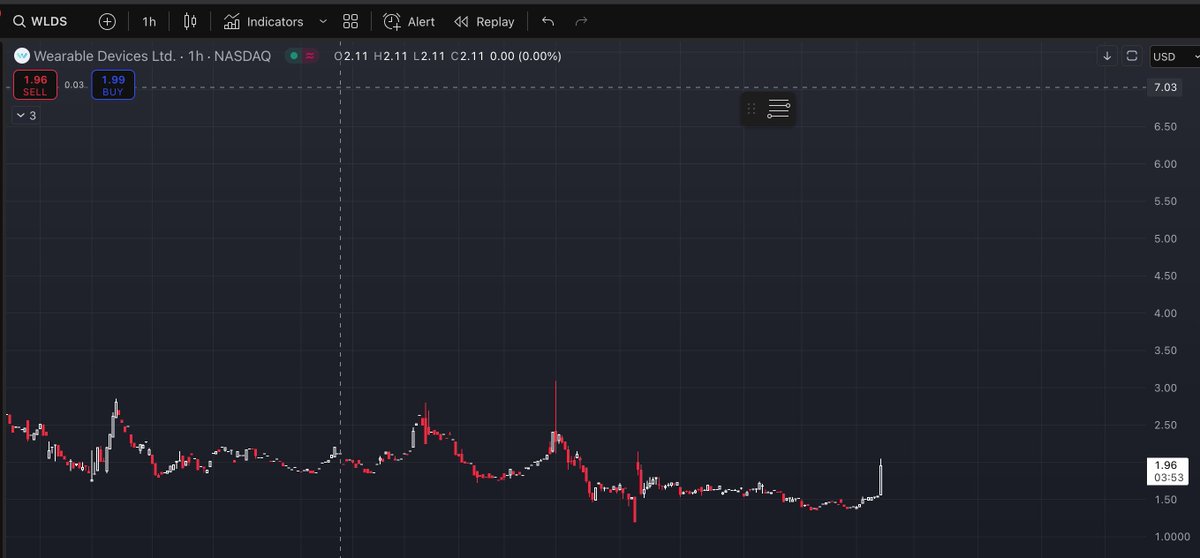This screenshot has height=558, width=1200.
Task: Click the down arrow icon near USD
Action: tap(1107, 56)
